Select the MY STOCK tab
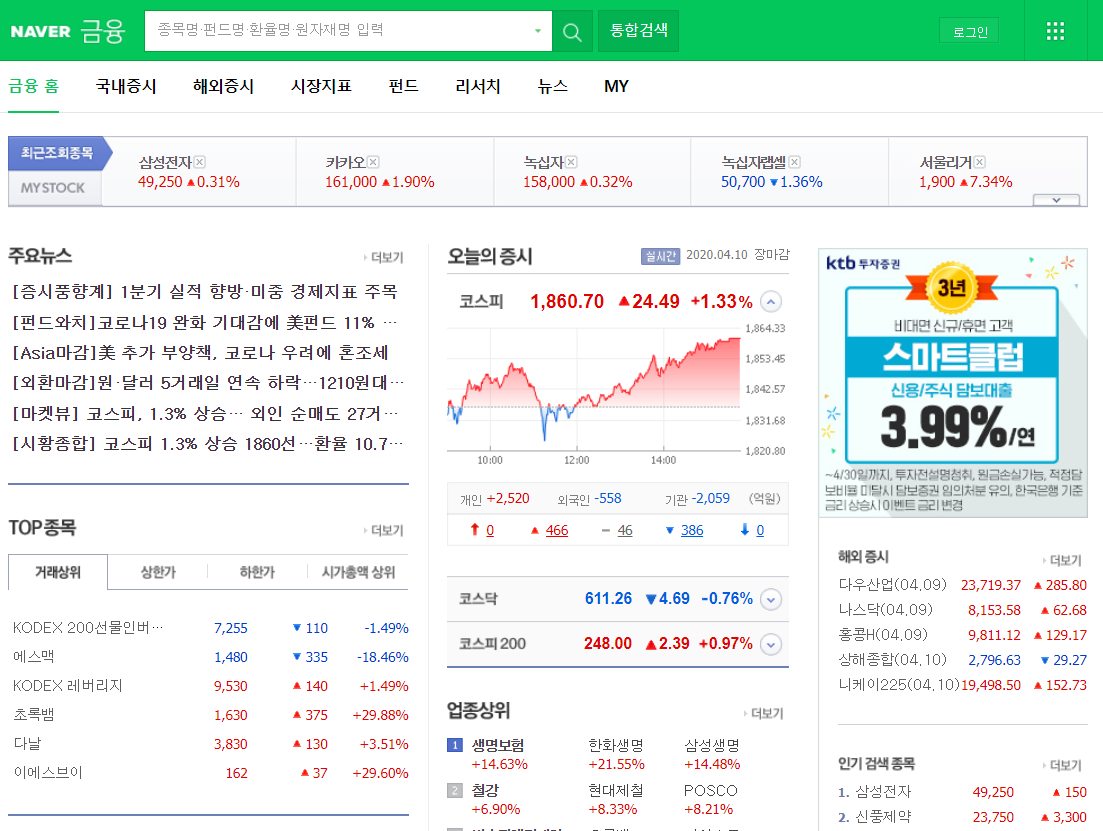Viewport: 1103px width, 831px height. (x=53, y=188)
